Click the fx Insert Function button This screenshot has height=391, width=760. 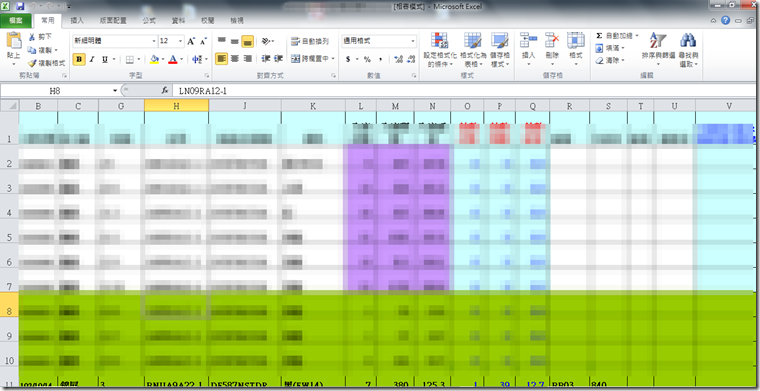pyautogui.click(x=165, y=91)
